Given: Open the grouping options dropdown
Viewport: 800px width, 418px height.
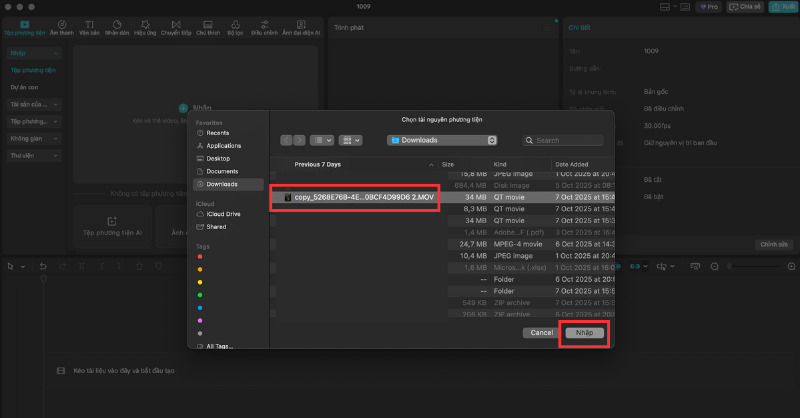Looking at the screenshot, I should click(x=351, y=140).
